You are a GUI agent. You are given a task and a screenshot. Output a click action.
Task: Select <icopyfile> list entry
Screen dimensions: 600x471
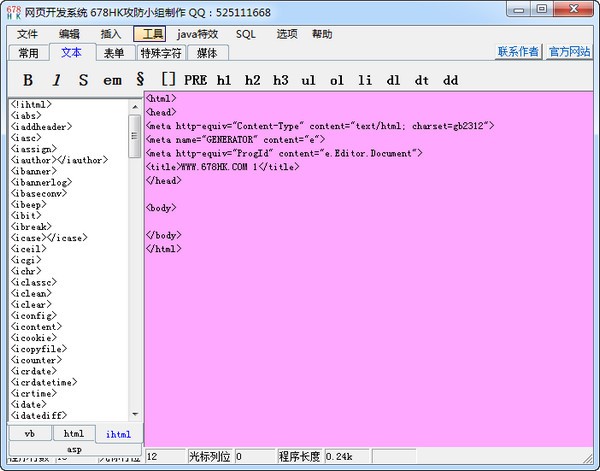(39, 349)
